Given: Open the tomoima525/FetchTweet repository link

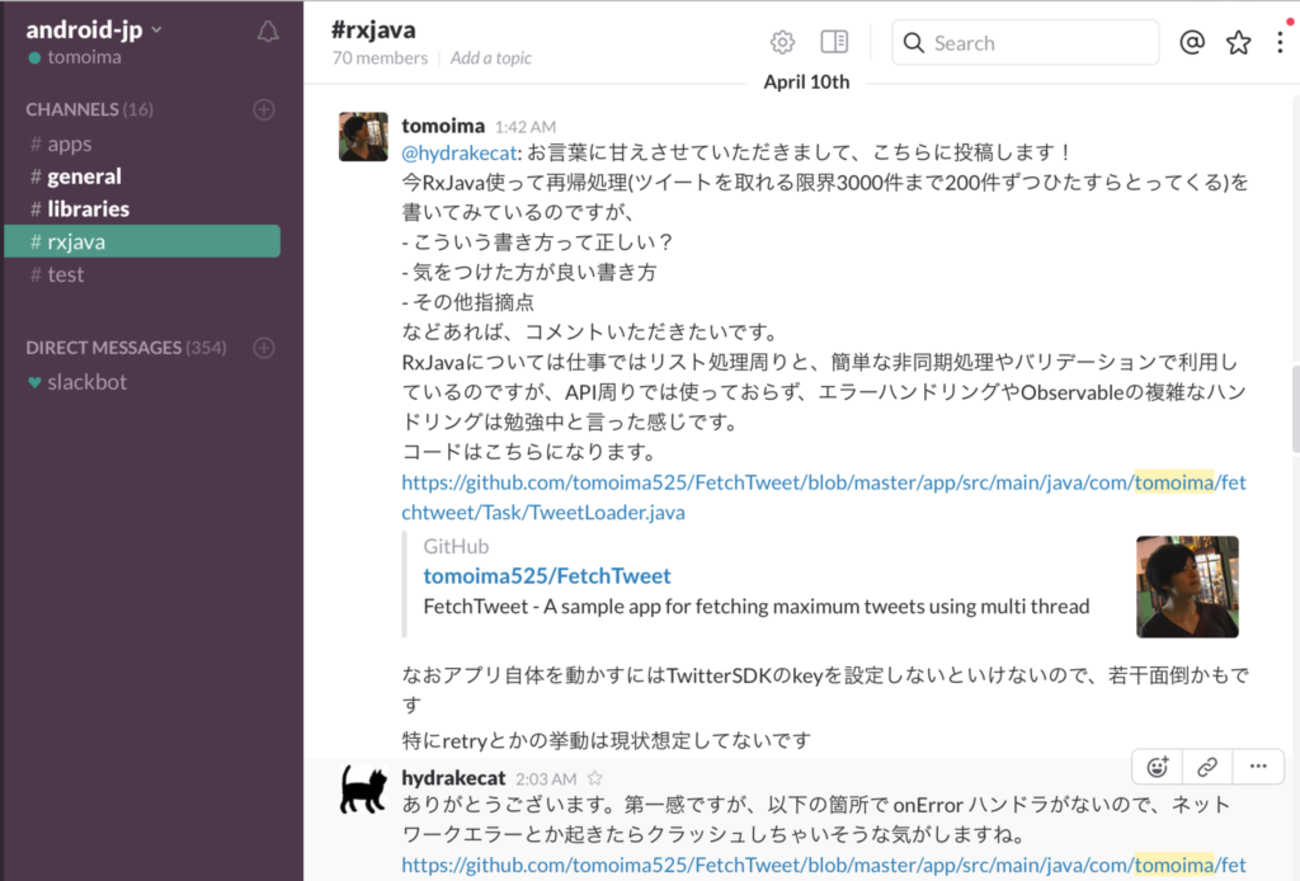Looking at the screenshot, I should tap(547, 576).
